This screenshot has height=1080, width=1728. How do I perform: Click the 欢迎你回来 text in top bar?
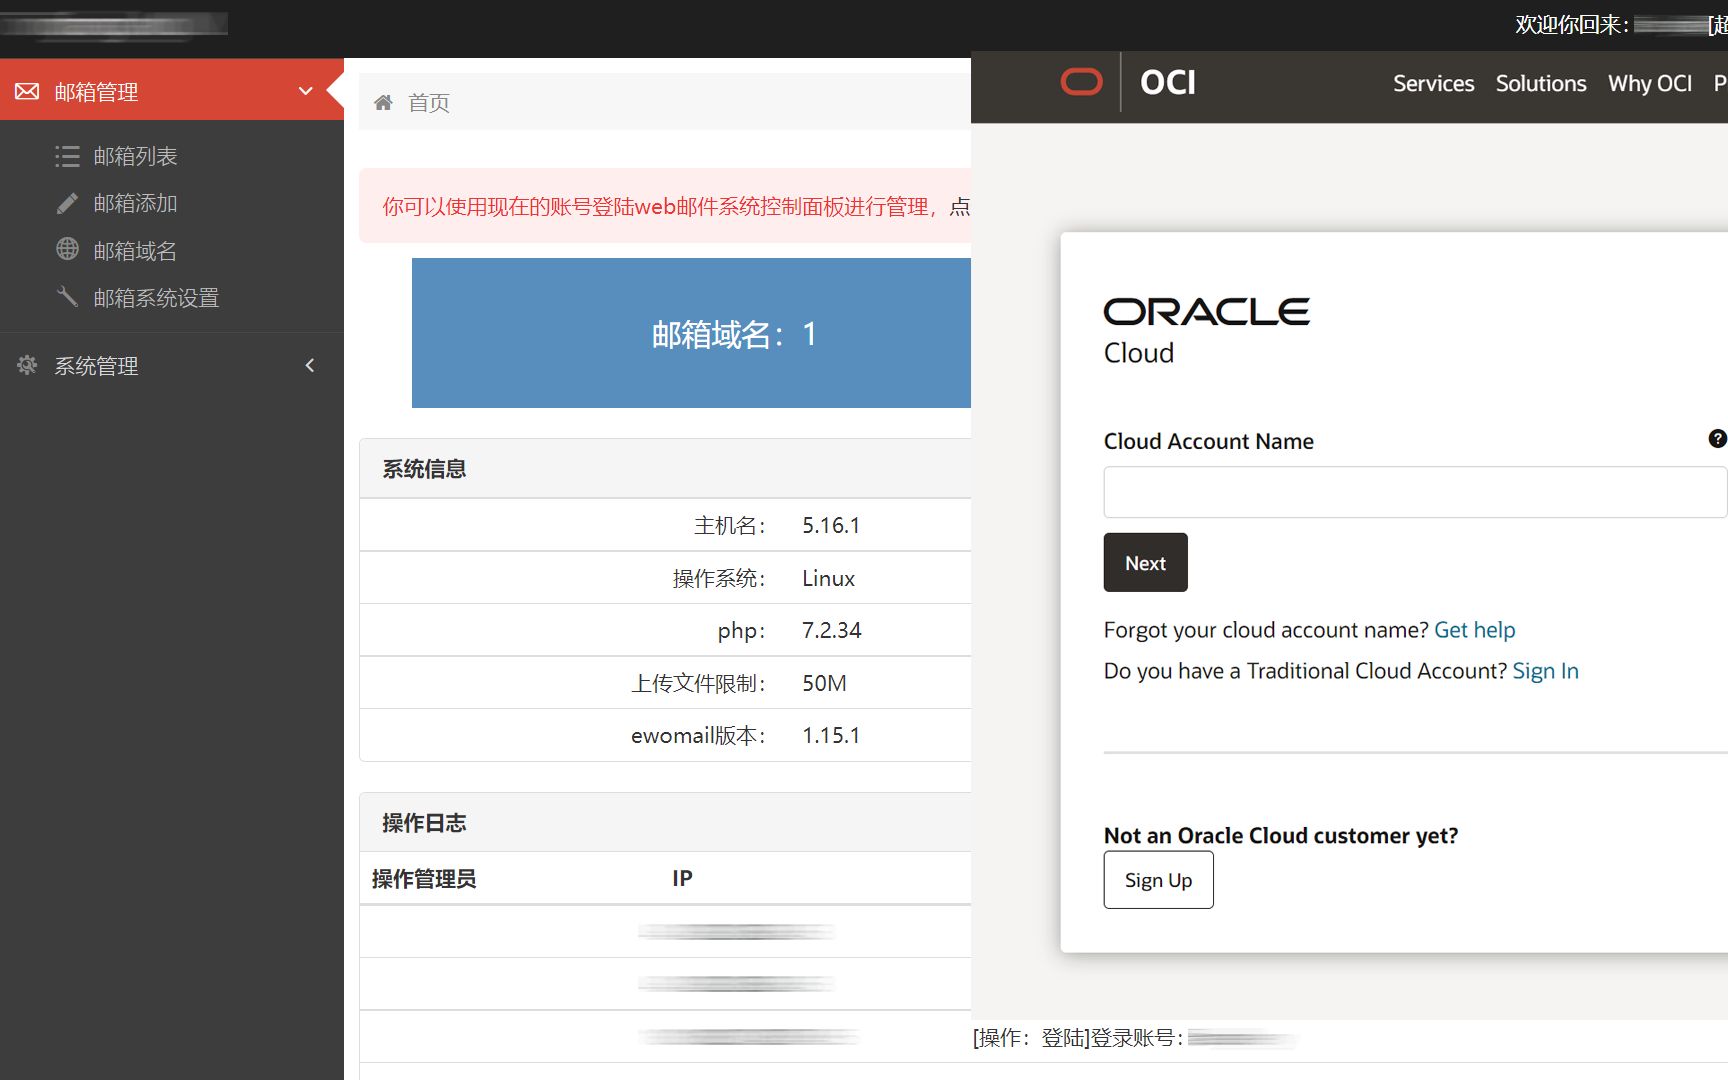[x=1571, y=24]
